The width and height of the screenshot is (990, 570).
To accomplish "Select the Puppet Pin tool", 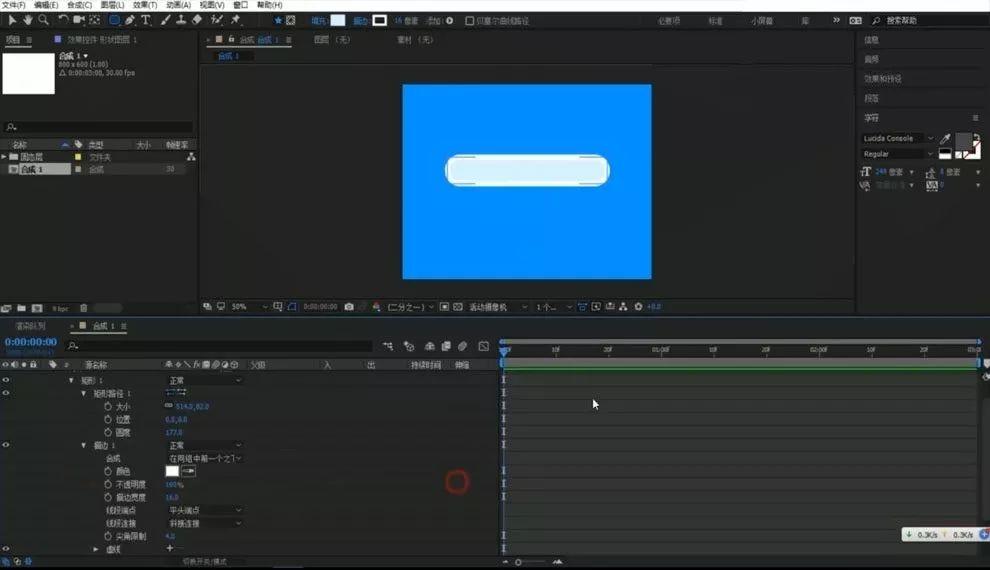I will point(236,20).
